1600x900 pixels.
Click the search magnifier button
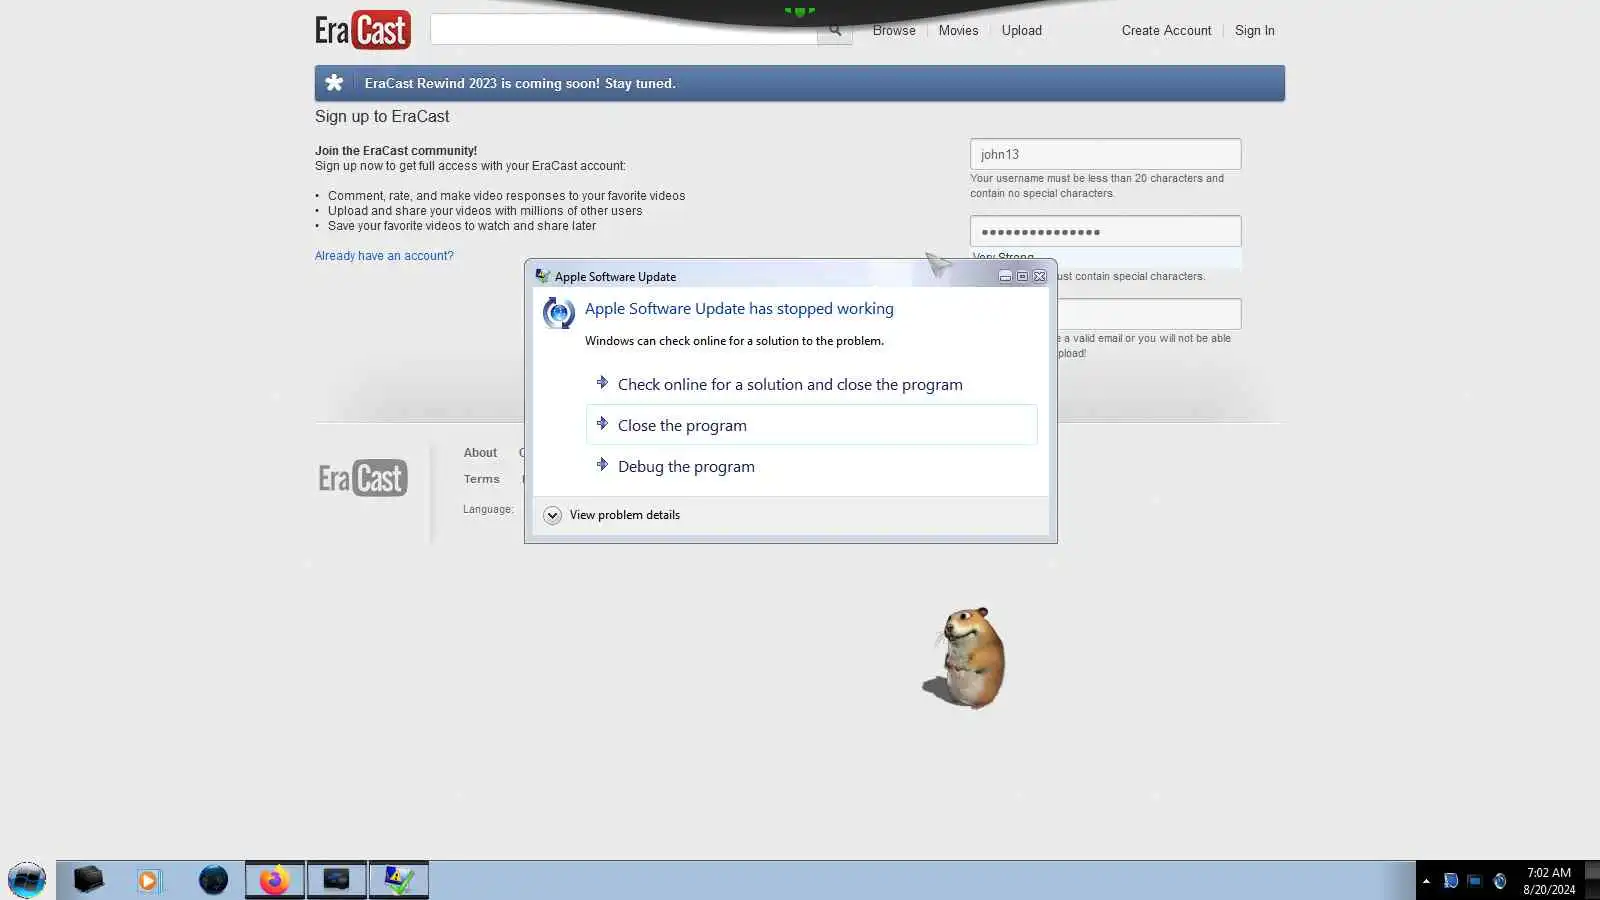[835, 30]
